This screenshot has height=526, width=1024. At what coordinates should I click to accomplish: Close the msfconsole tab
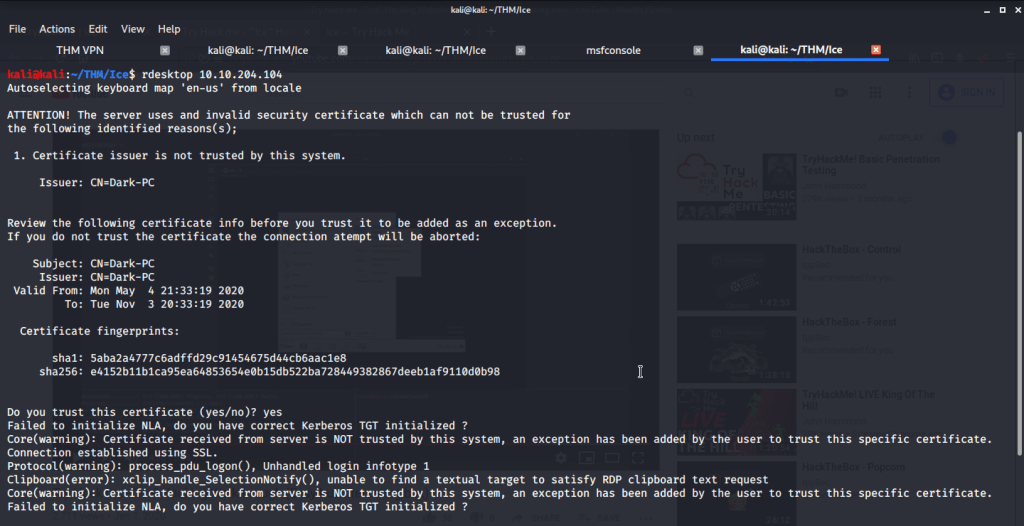pos(698,50)
